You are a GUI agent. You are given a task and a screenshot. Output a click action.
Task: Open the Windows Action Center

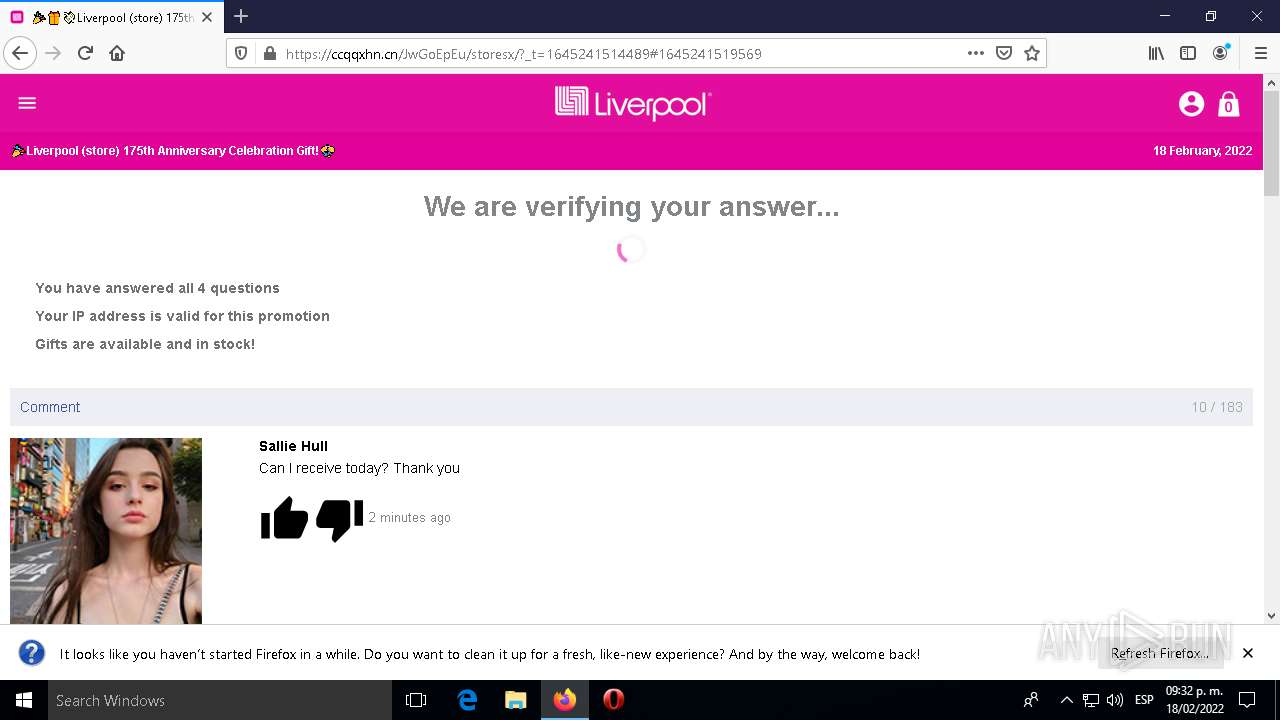[1247, 700]
